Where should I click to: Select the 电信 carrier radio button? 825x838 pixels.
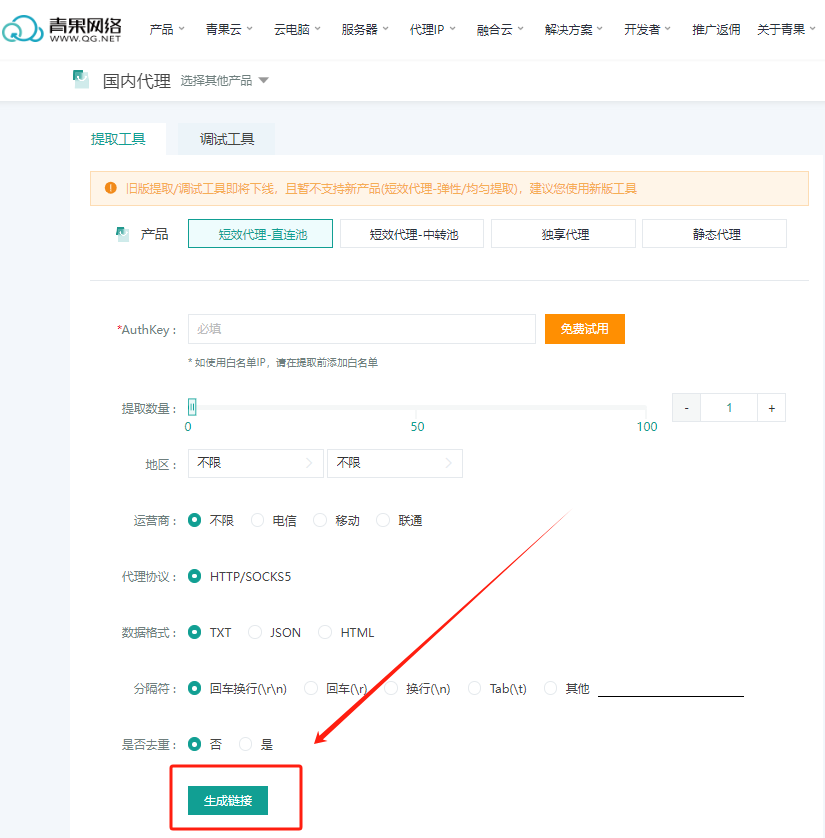coord(258,520)
